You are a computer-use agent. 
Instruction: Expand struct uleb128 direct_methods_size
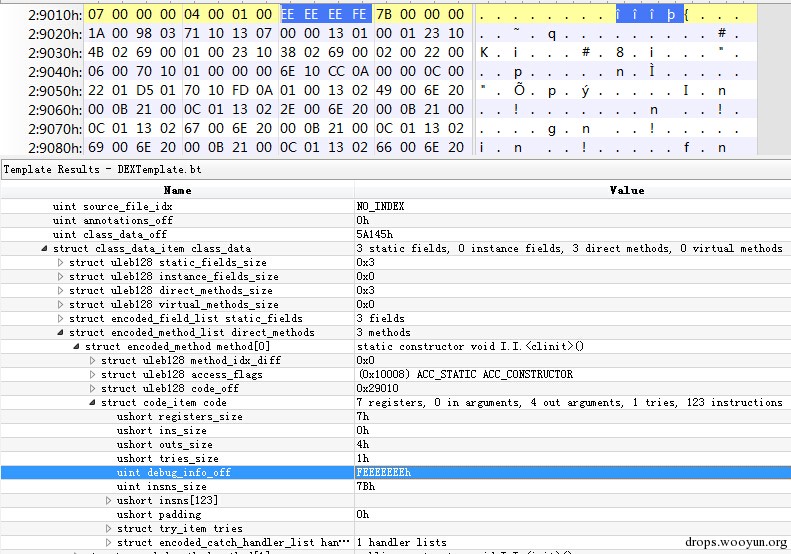[x=61, y=291]
